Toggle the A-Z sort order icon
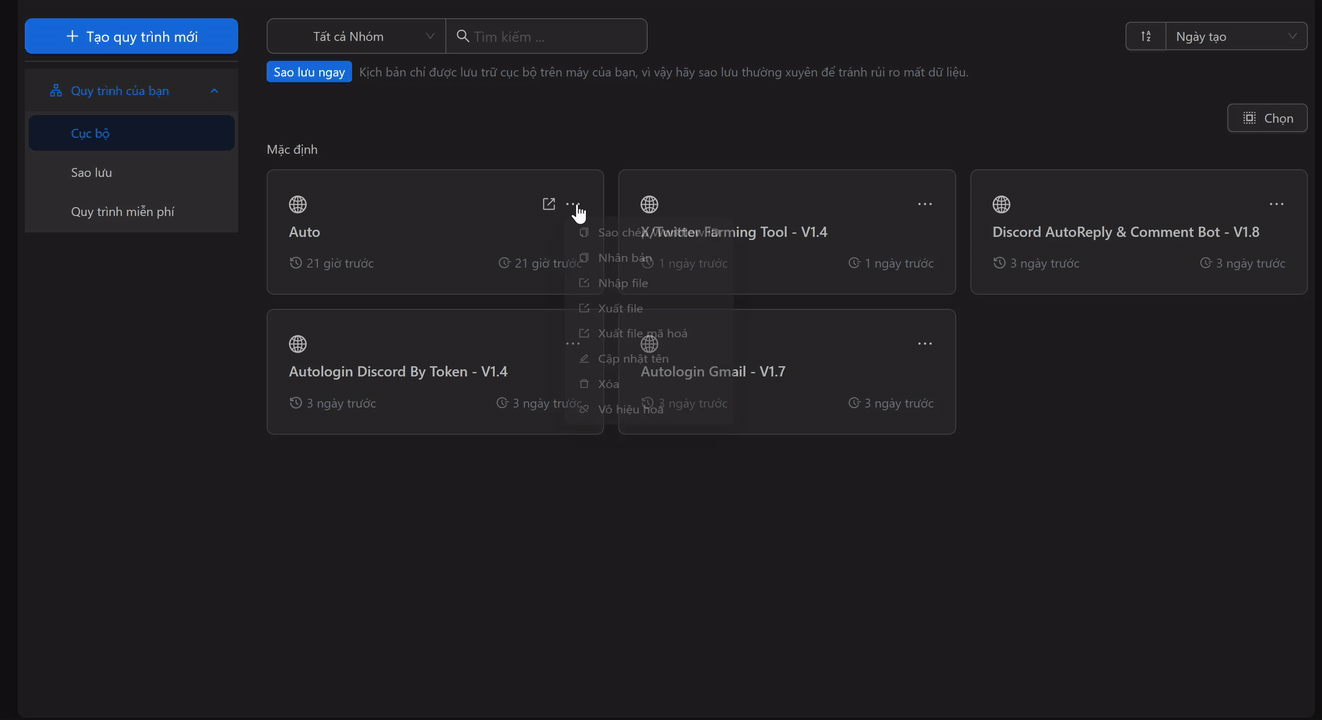 [x=1144, y=35]
